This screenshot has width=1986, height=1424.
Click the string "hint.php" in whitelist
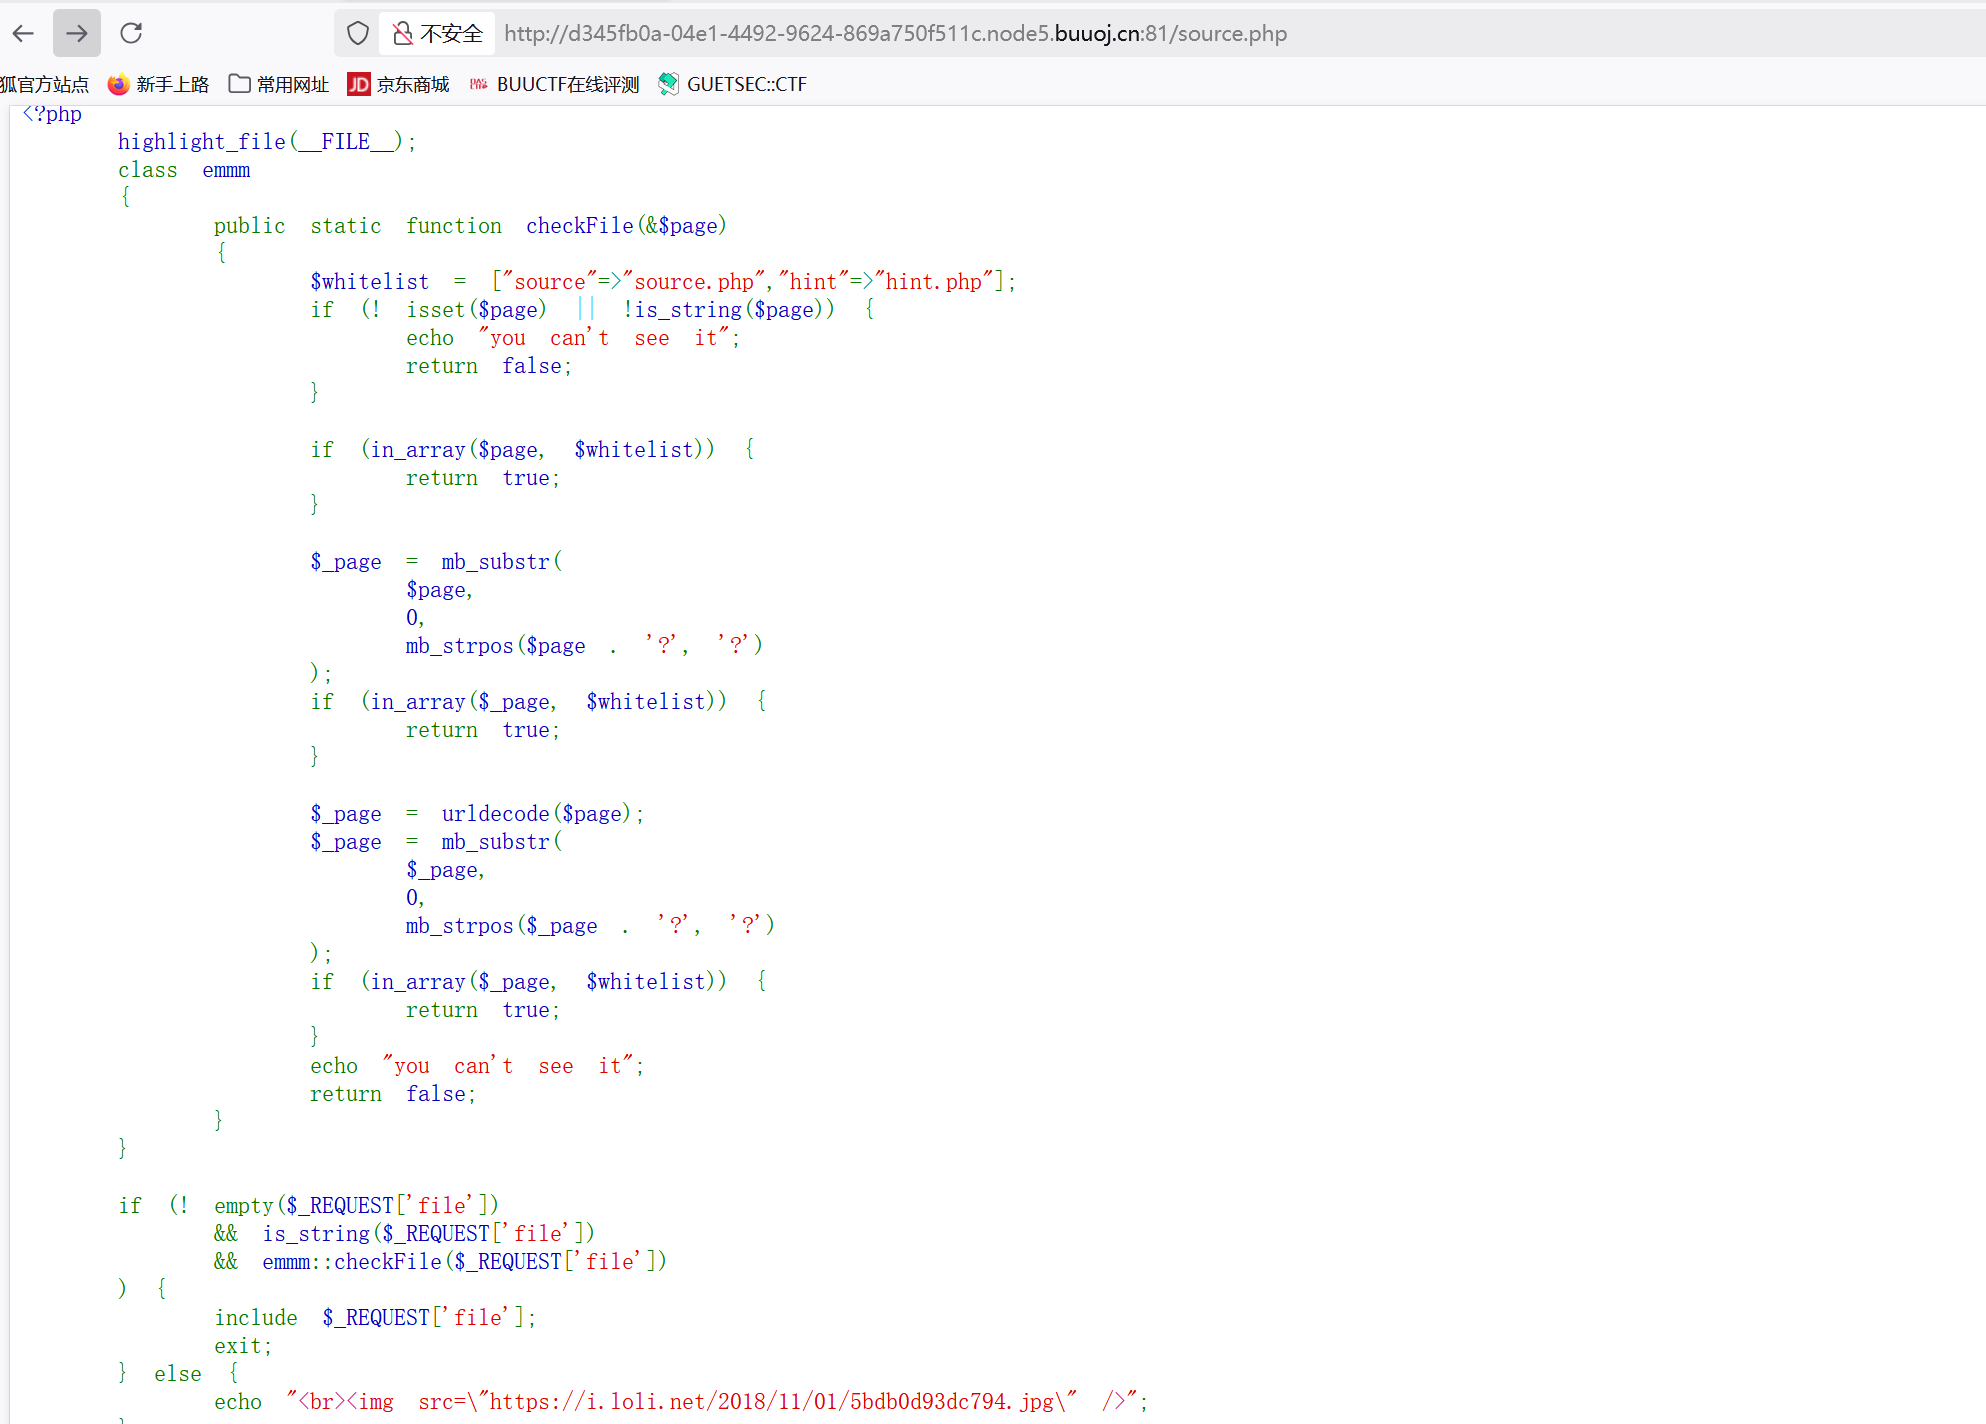[x=935, y=282]
